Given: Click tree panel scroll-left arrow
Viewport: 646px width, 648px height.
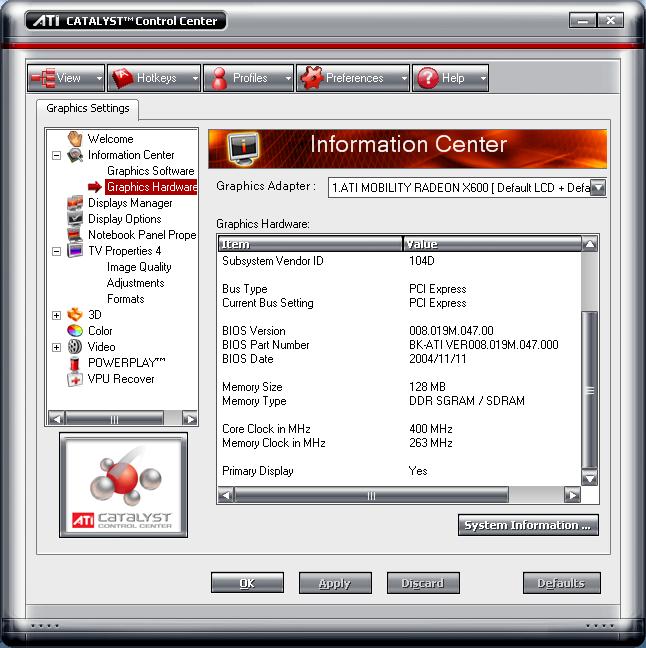Looking at the screenshot, I should (x=57, y=419).
